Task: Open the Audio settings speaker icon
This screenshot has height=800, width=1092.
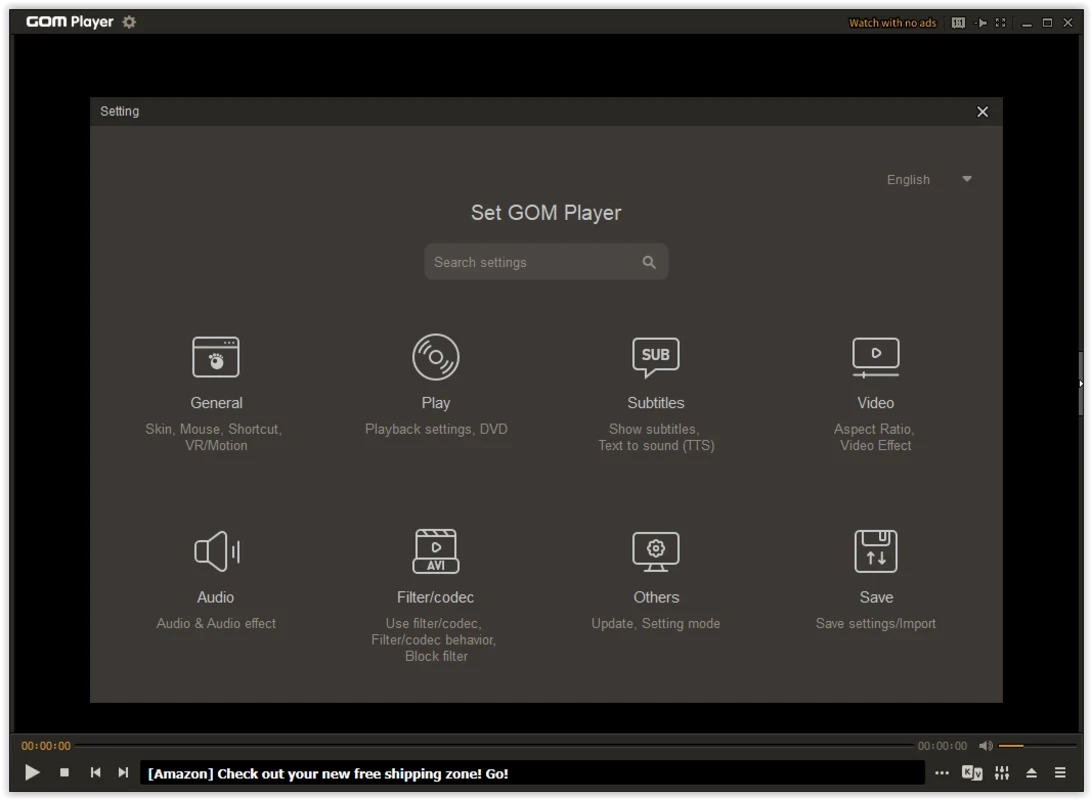Action: (216, 551)
